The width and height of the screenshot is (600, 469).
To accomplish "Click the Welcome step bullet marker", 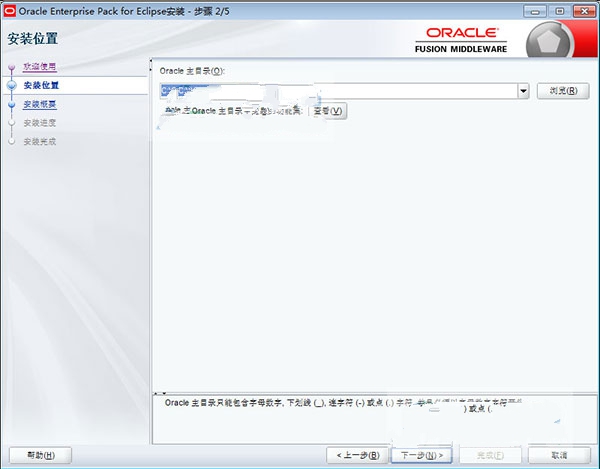I will 11,67.
